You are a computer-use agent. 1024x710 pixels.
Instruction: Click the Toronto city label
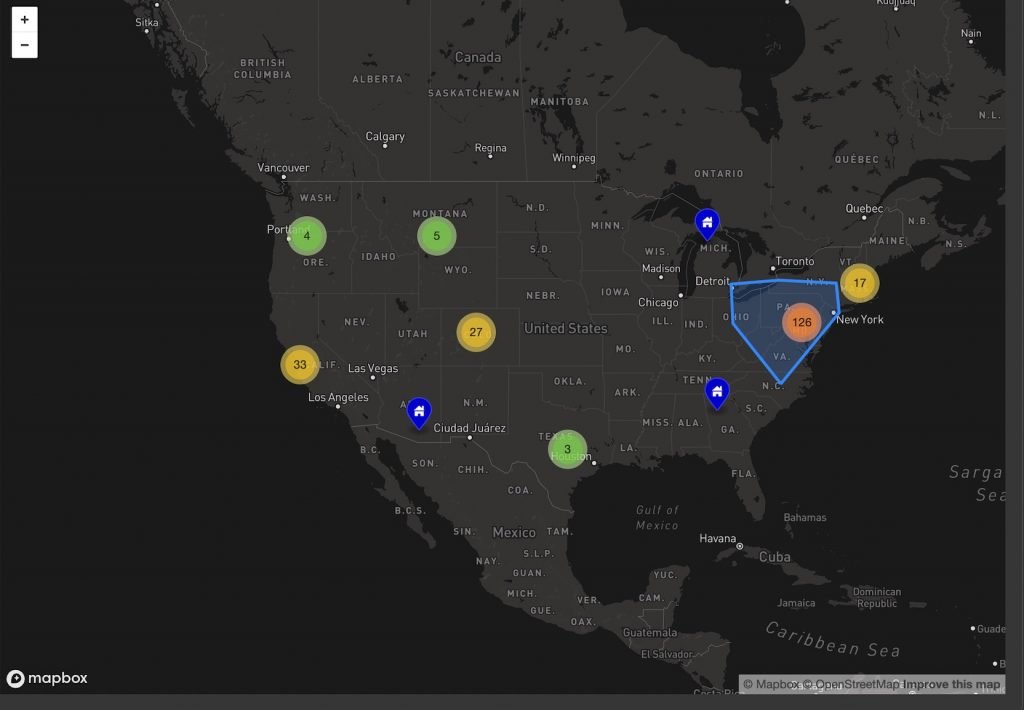pyautogui.click(x=795, y=261)
